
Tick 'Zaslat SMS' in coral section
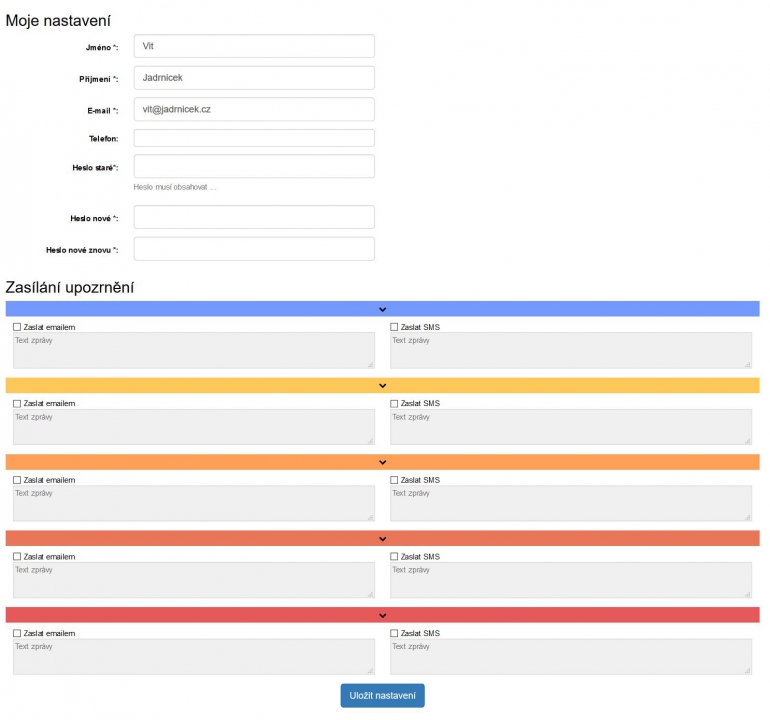394,557
